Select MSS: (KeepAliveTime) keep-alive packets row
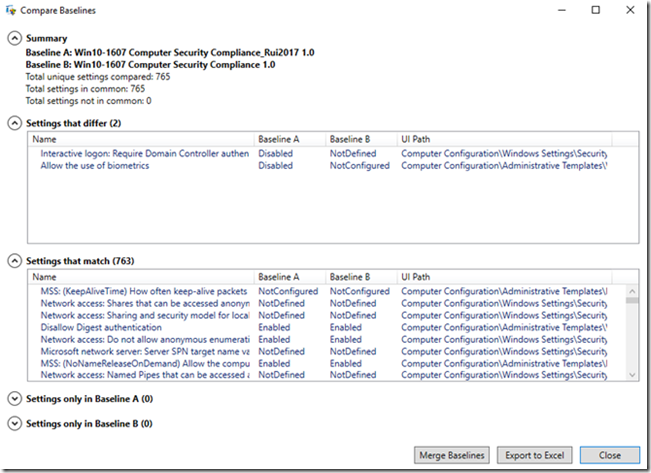This screenshot has width=651, height=473. (x=327, y=291)
